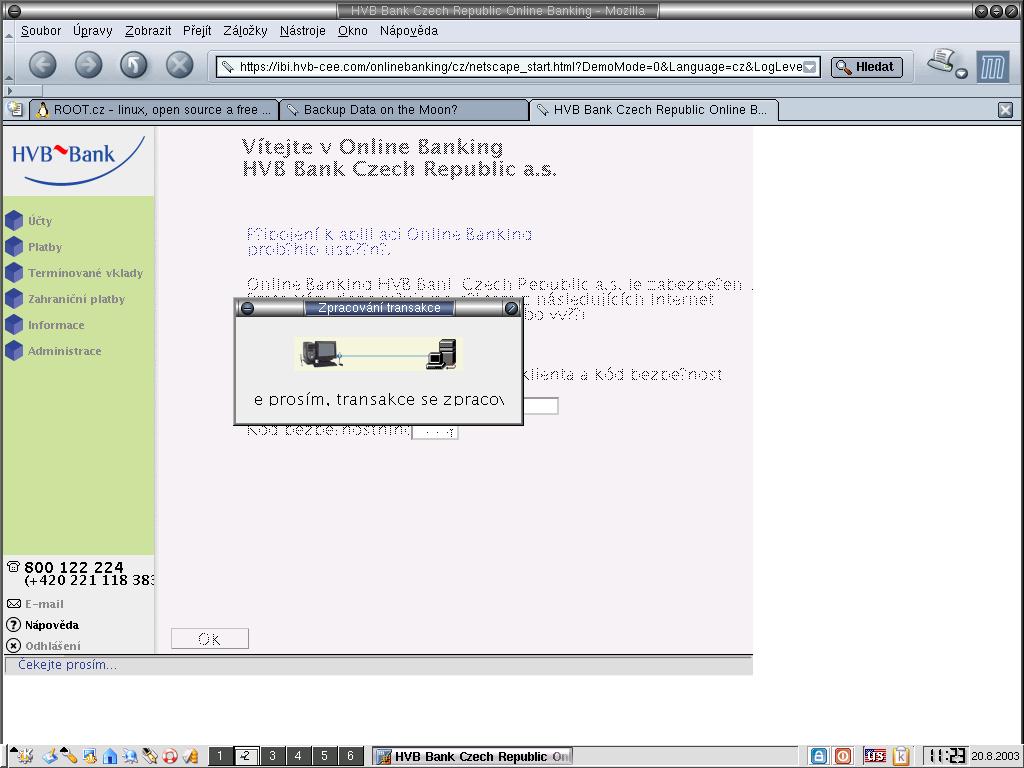1024x768 pixels.
Task: Click the HVB Bank logo
Action: [78, 160]
